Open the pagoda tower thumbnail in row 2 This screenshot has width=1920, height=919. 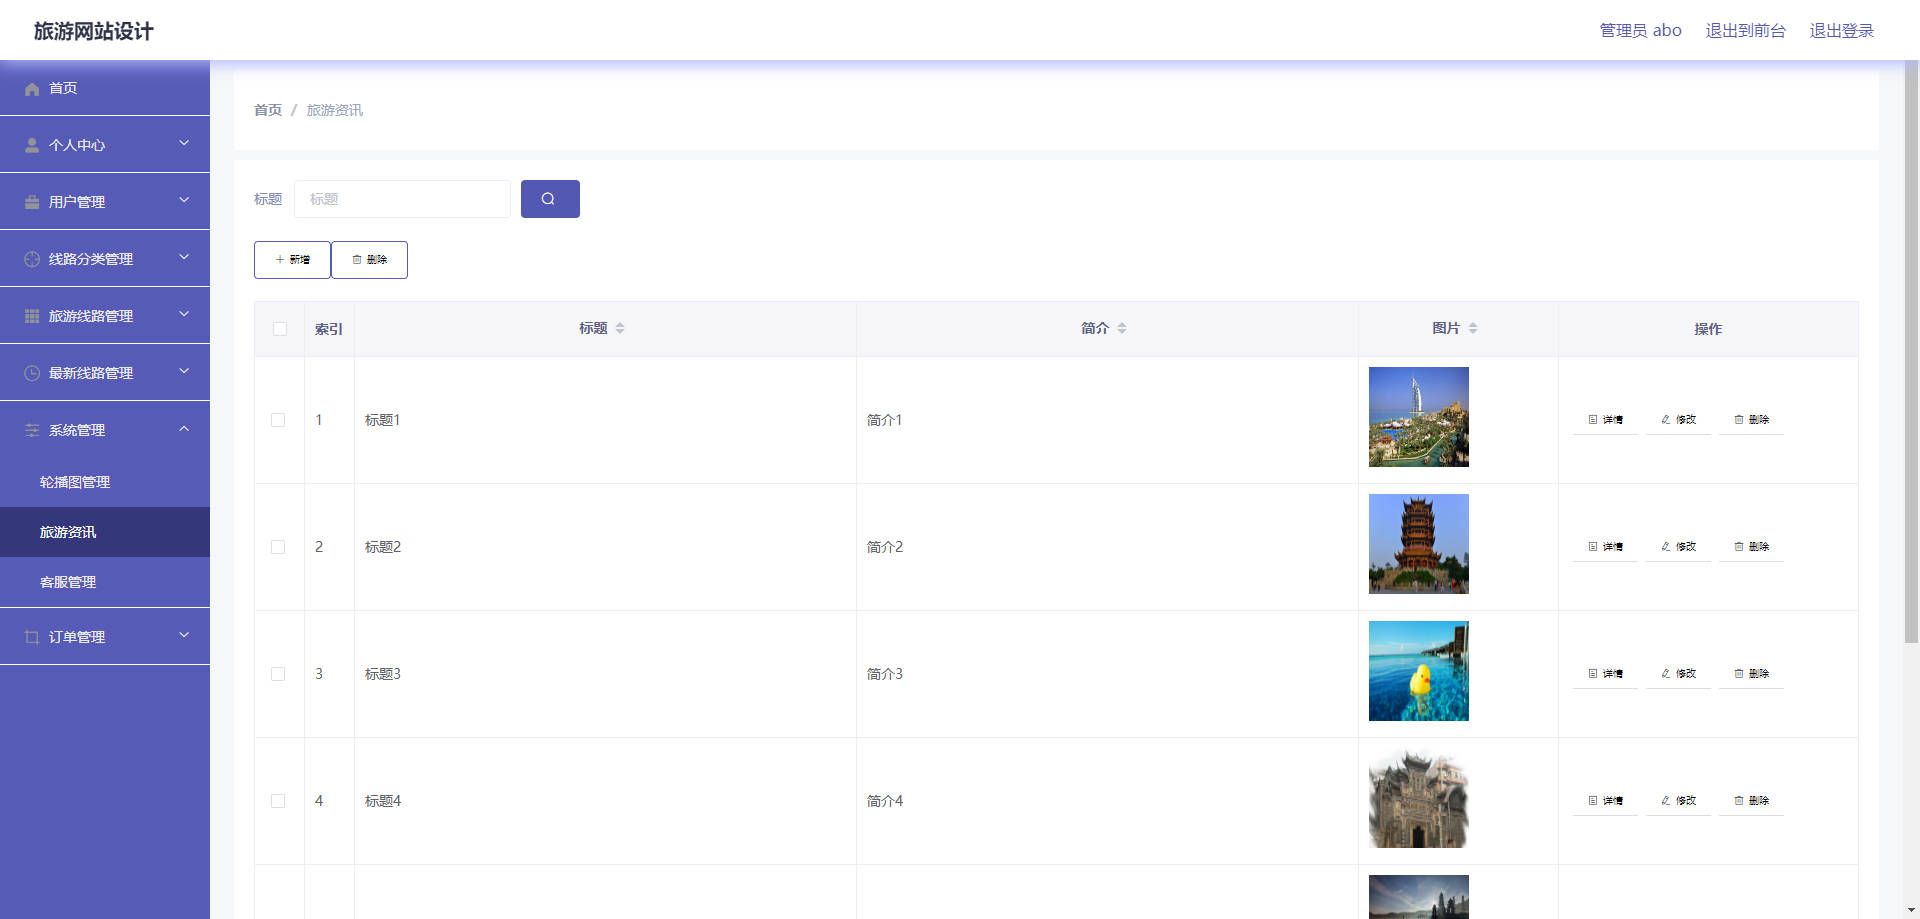pos(1418,544)
